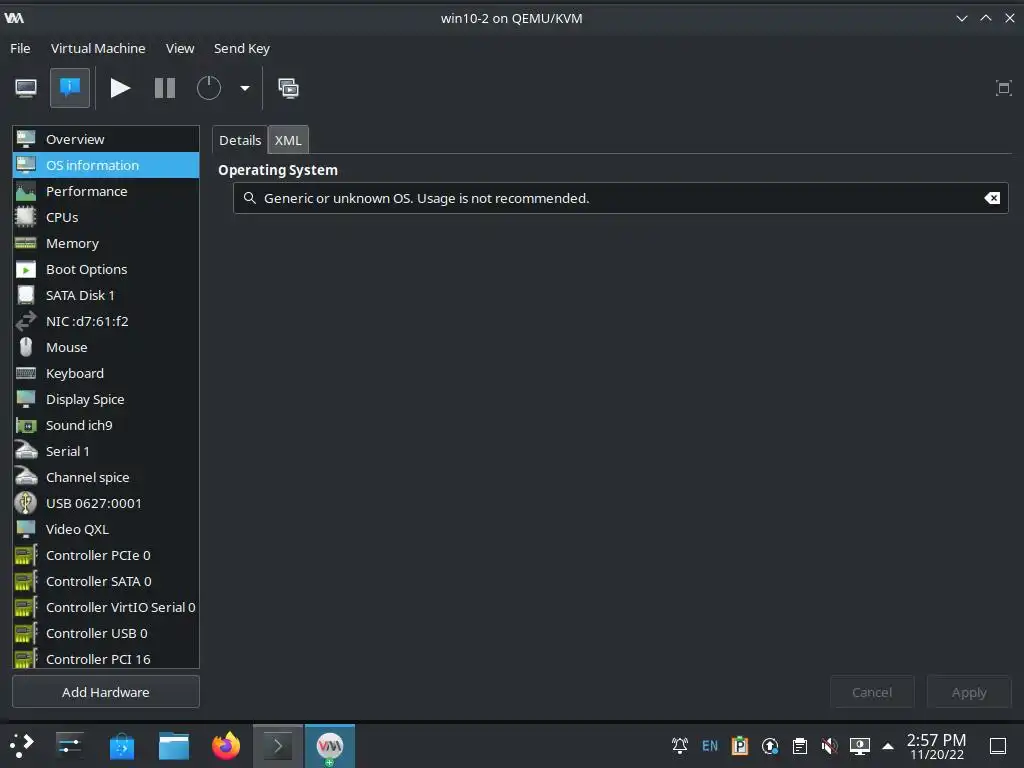The height and width of the screenshot is (768, 1024).
Task: Show the graphical console view
Action: (26, 88)
